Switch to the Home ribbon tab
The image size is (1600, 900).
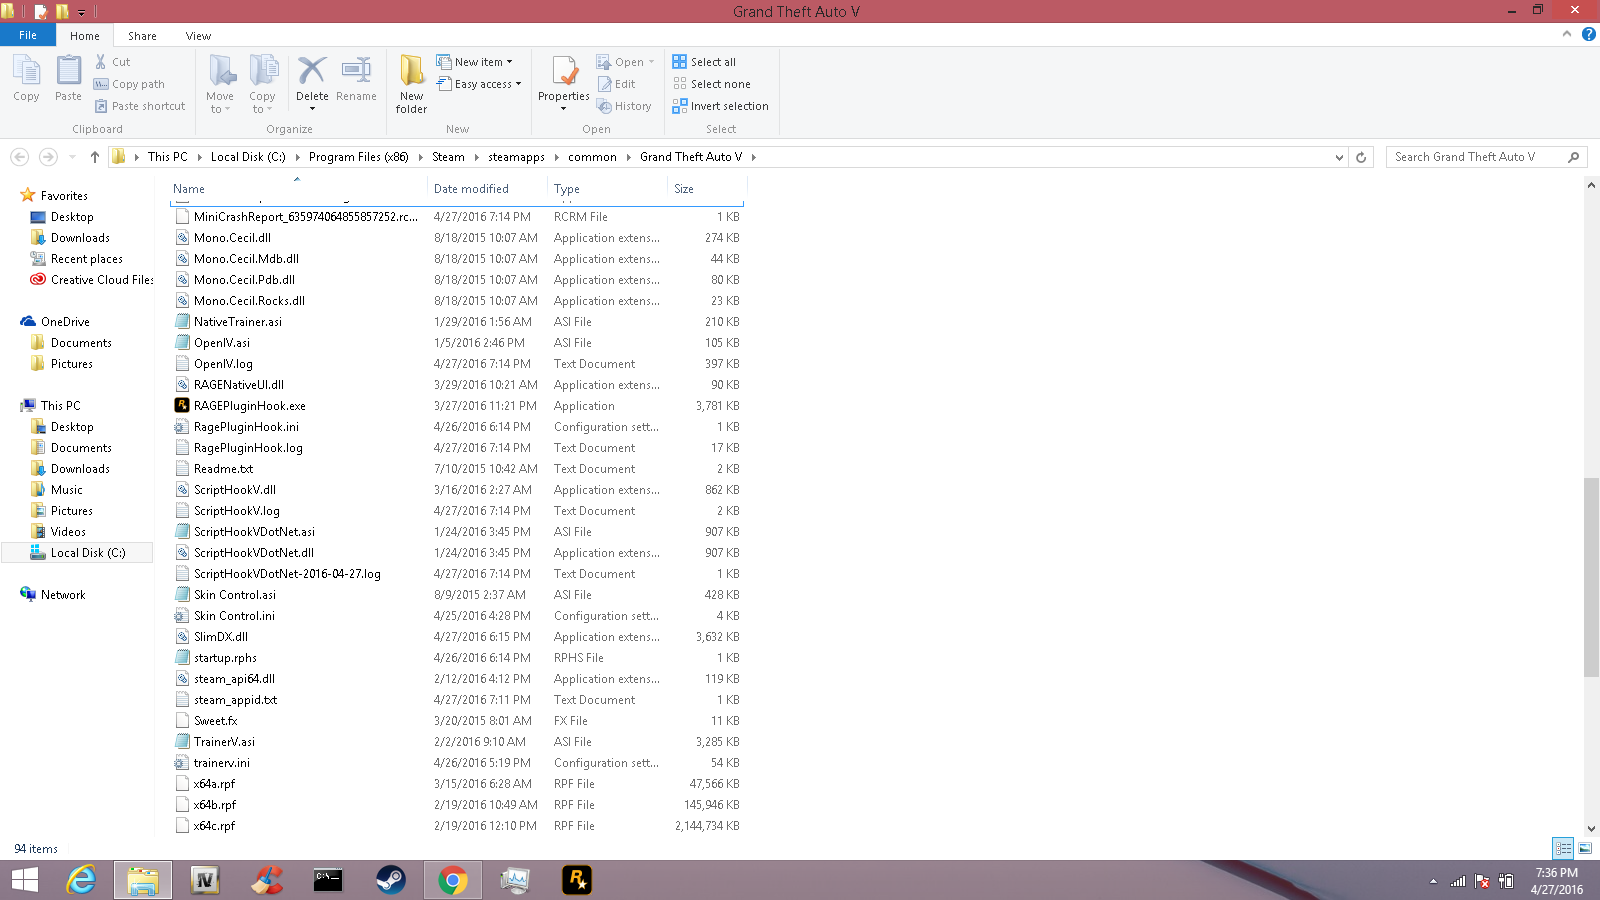coord(85,36)
